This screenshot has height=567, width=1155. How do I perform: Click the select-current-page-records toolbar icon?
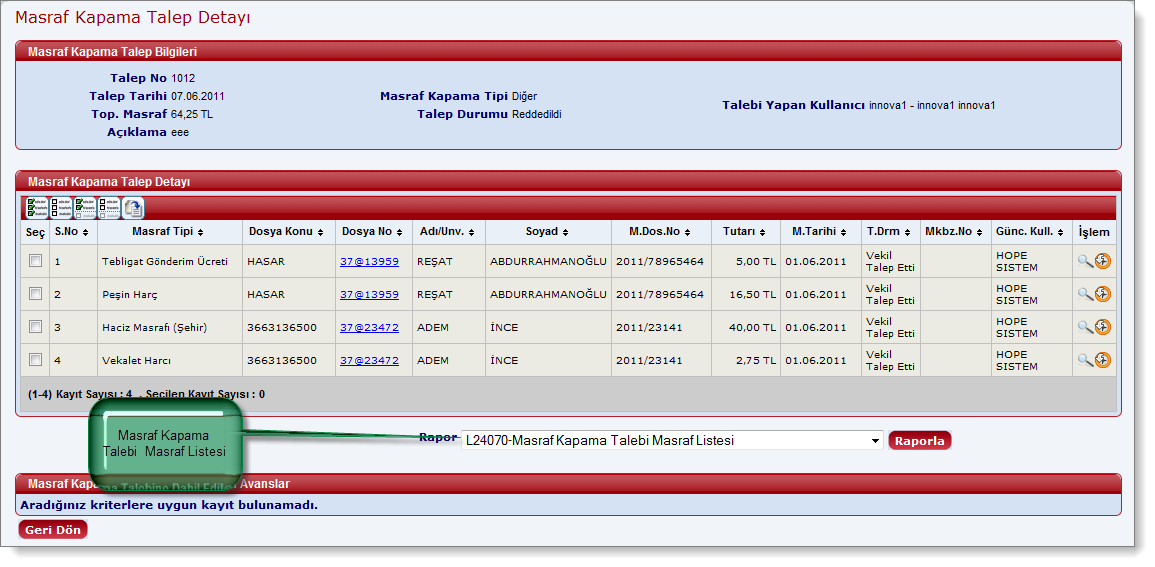tap(85, 208)
